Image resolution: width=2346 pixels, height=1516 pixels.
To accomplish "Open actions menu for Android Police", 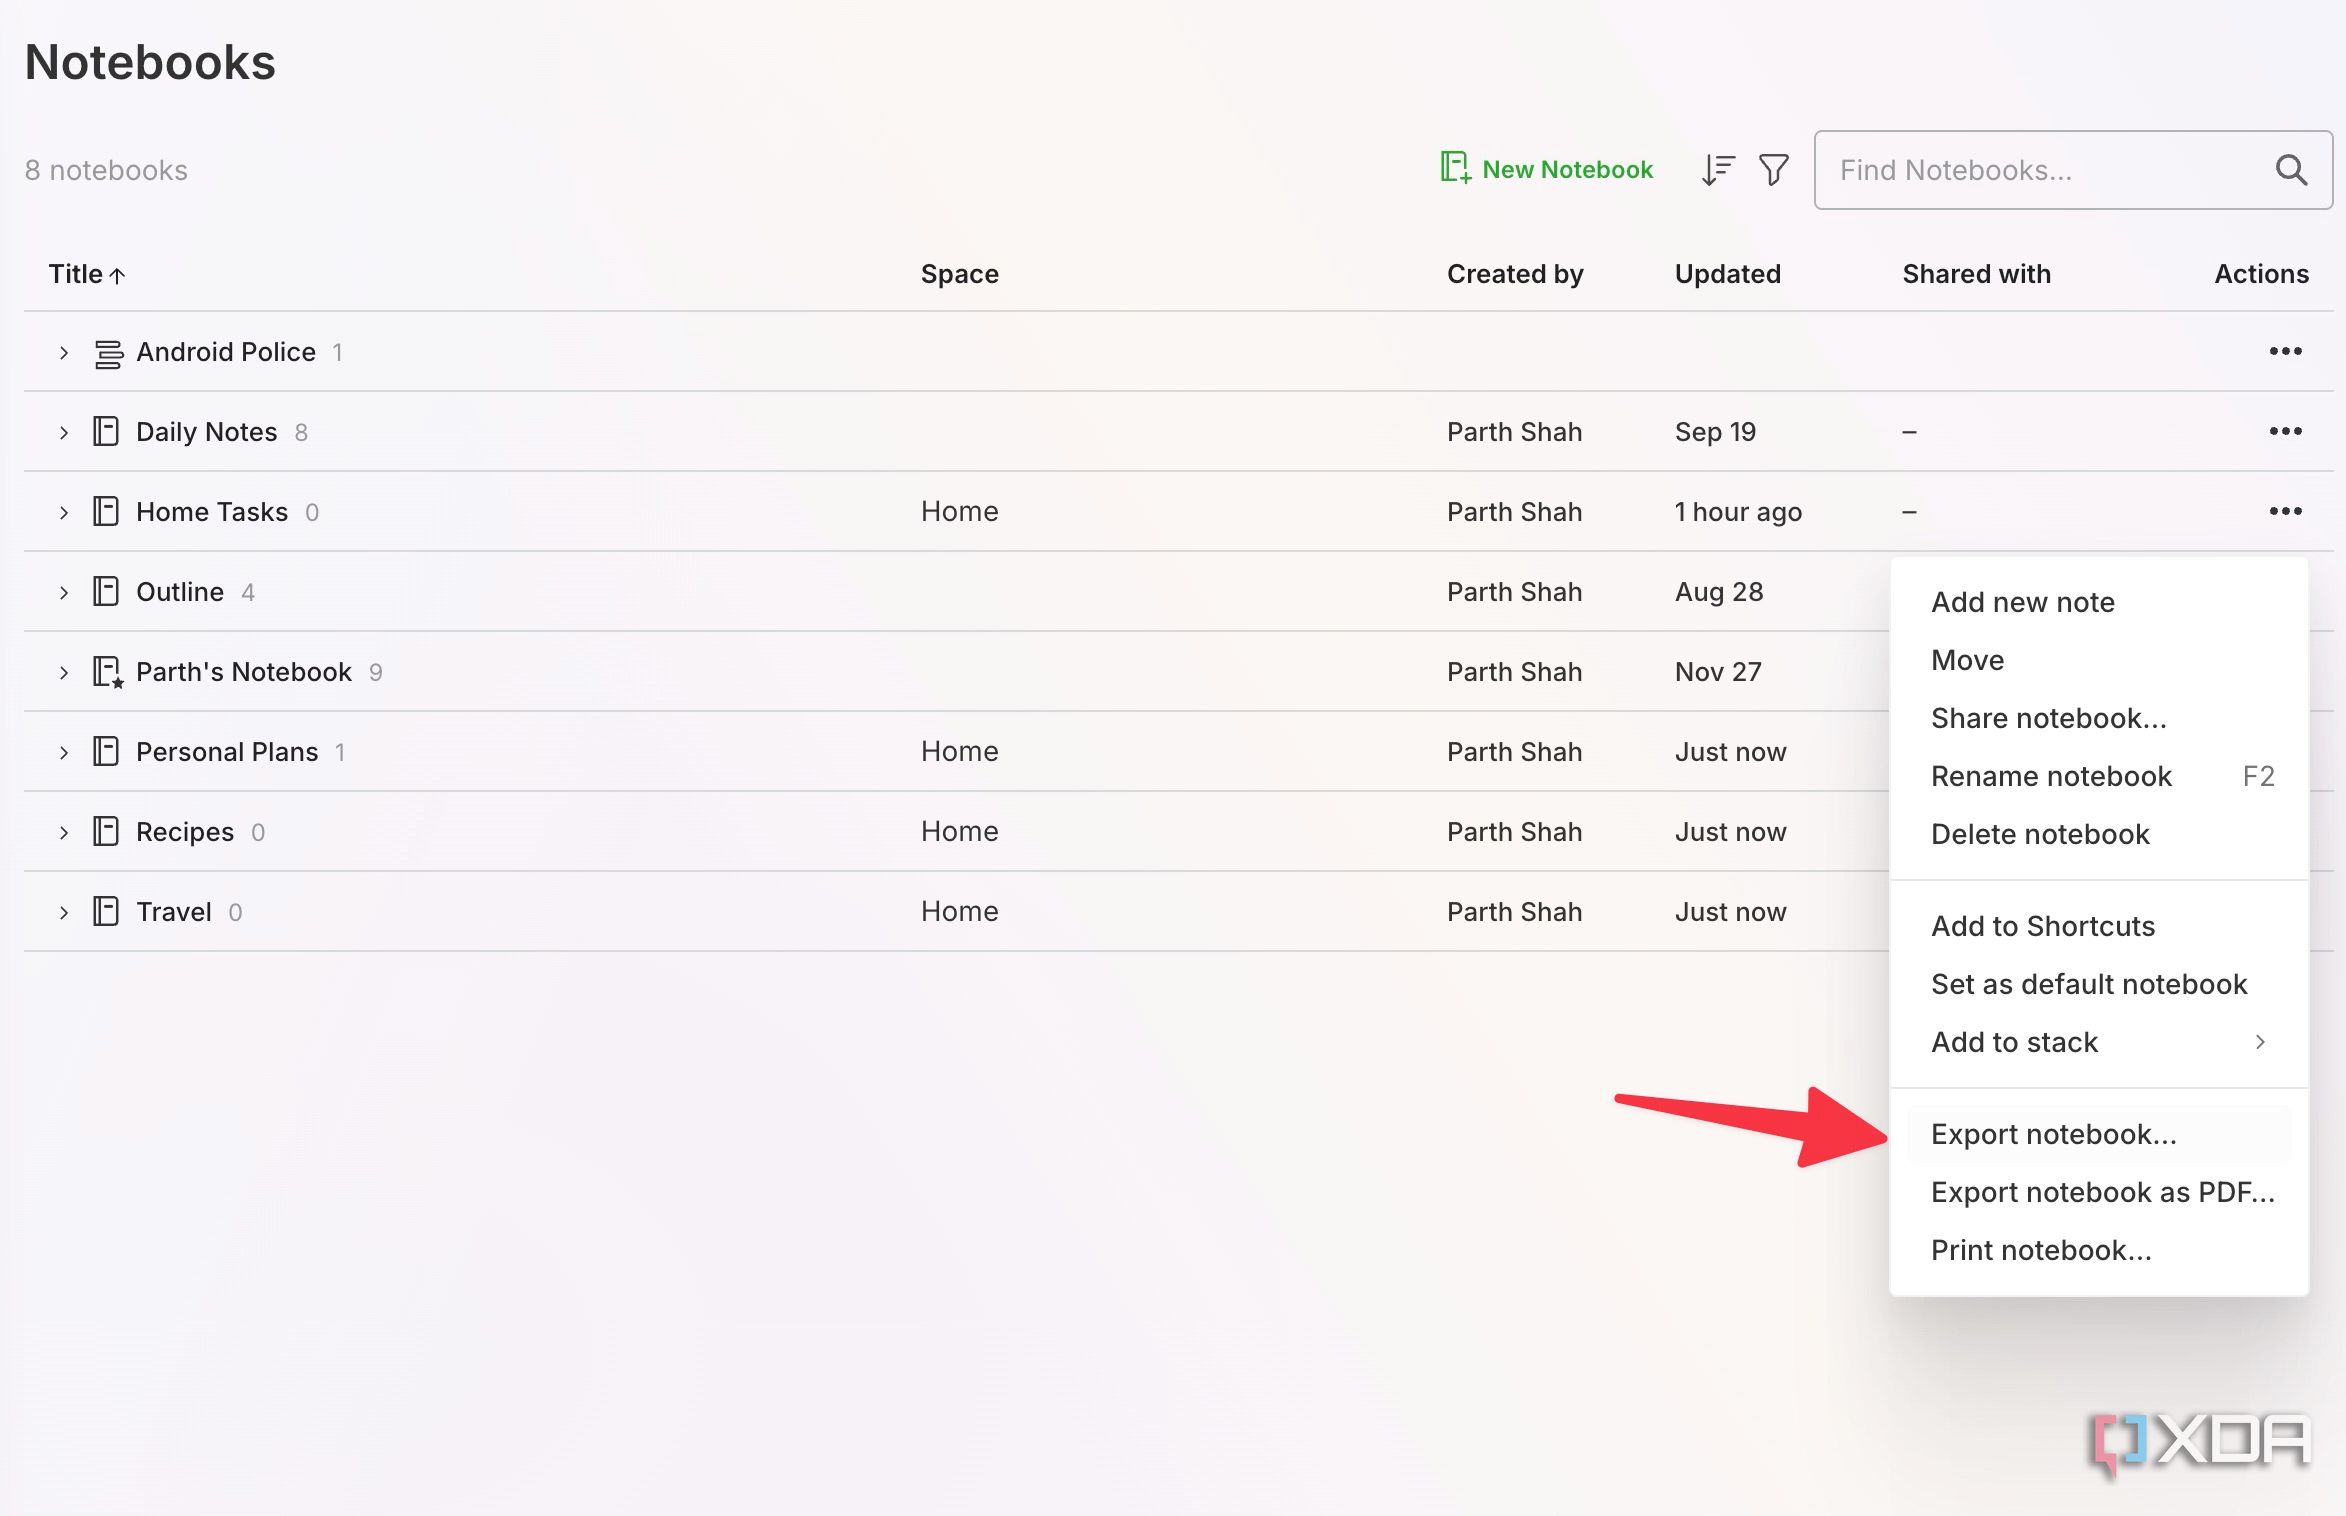I will (x=2285, y=351).
